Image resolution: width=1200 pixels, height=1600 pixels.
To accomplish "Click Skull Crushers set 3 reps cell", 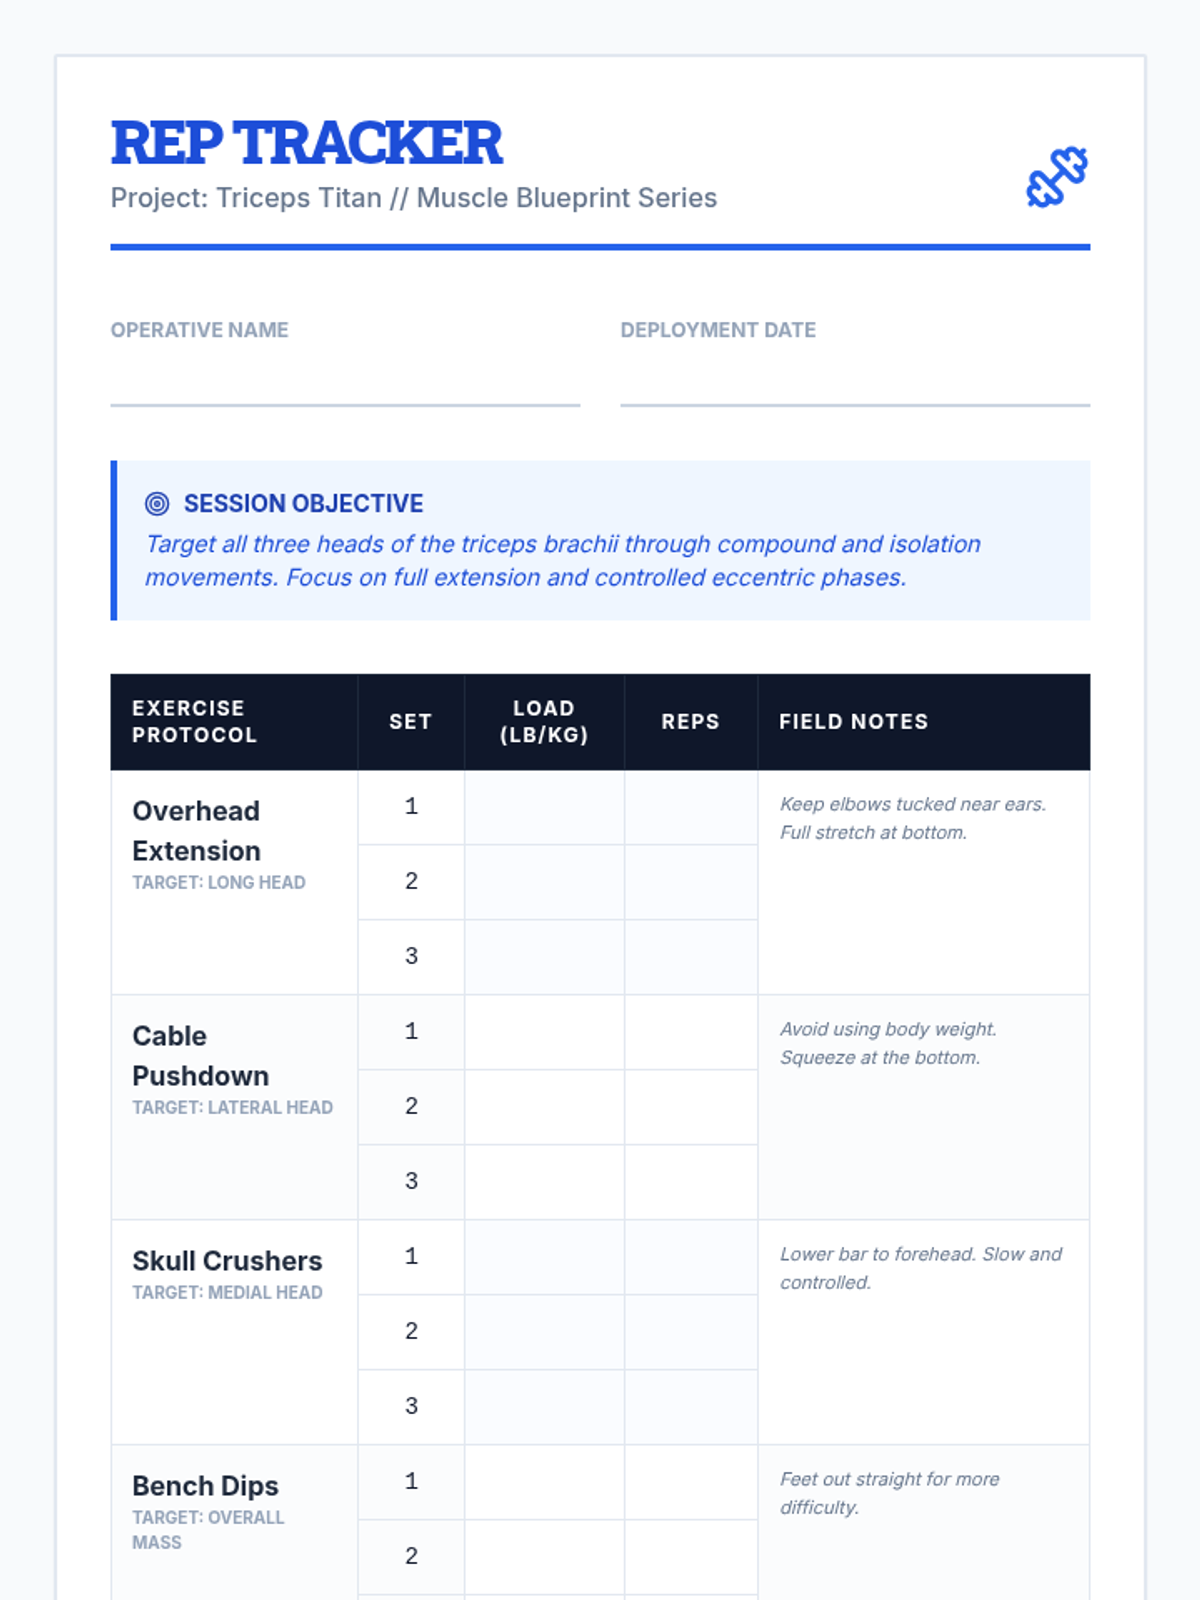I will [x=691, y=1407].
